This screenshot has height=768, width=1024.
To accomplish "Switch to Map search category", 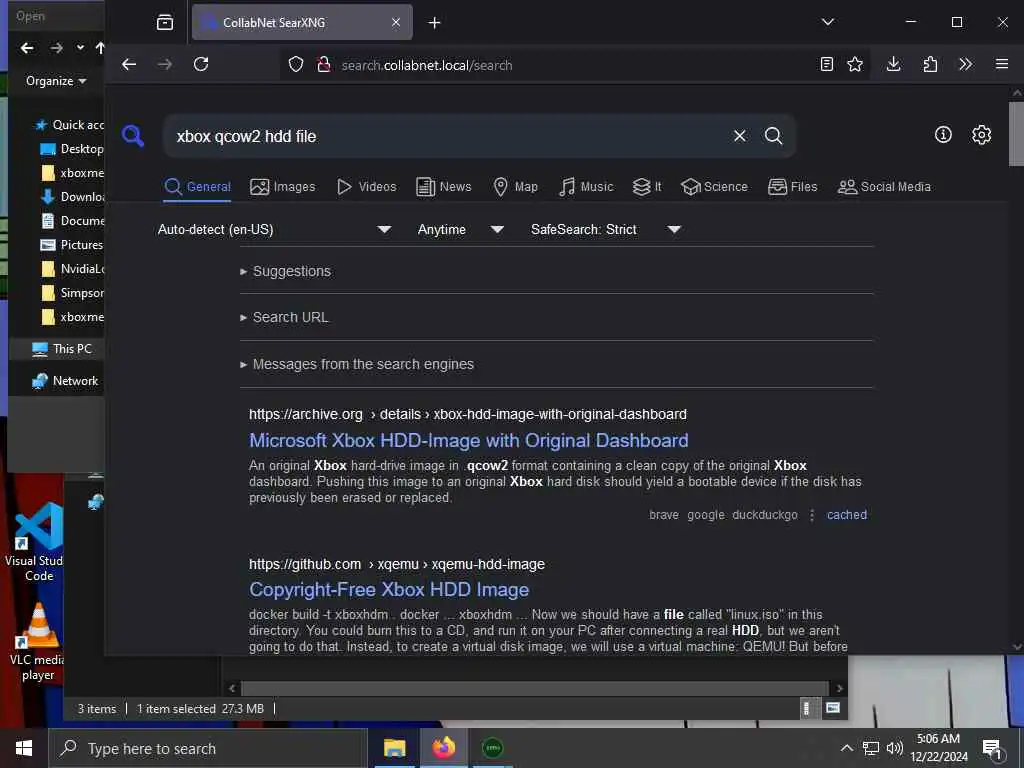I will click(x=515, y=187).
